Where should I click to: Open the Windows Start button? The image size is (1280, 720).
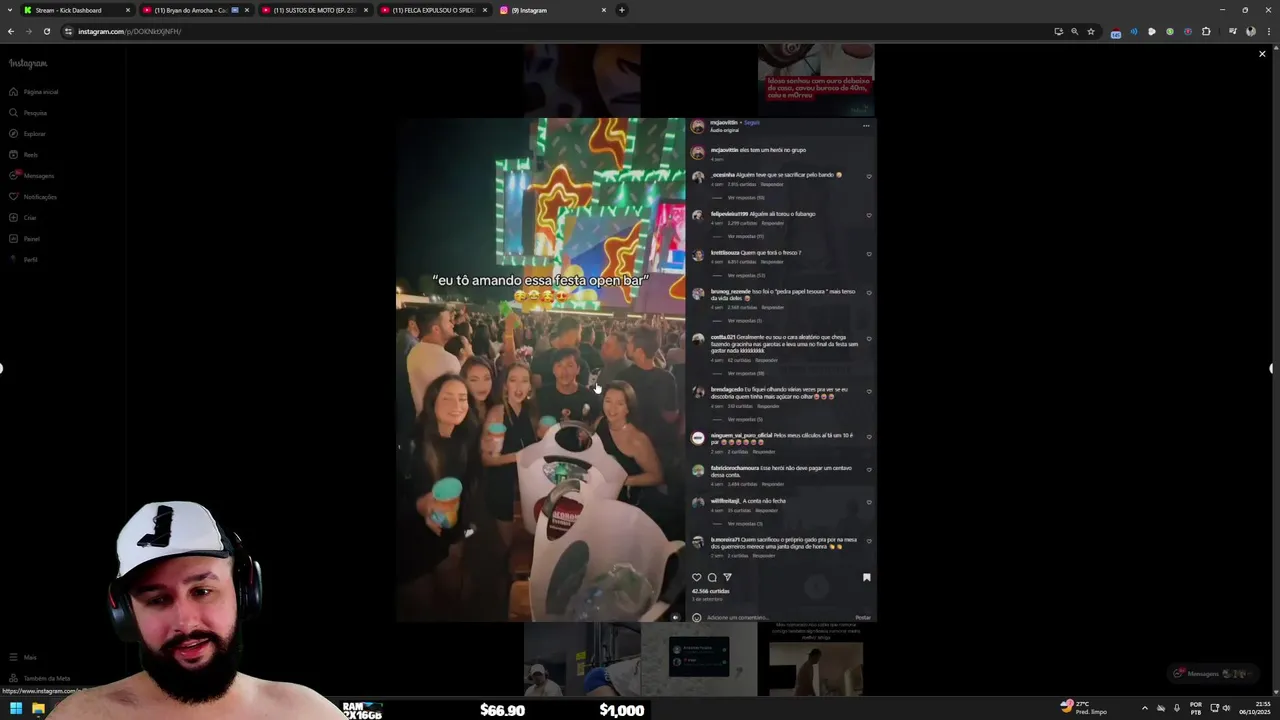tap(16, 709)
